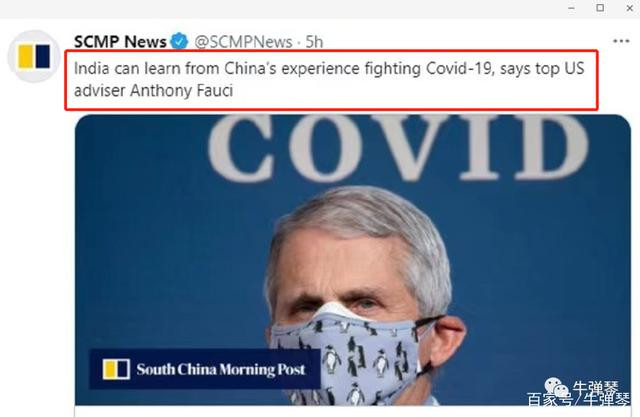Open the SCMP News profile avatar
This screenshot has width=640, height=417.
point(34,56)
